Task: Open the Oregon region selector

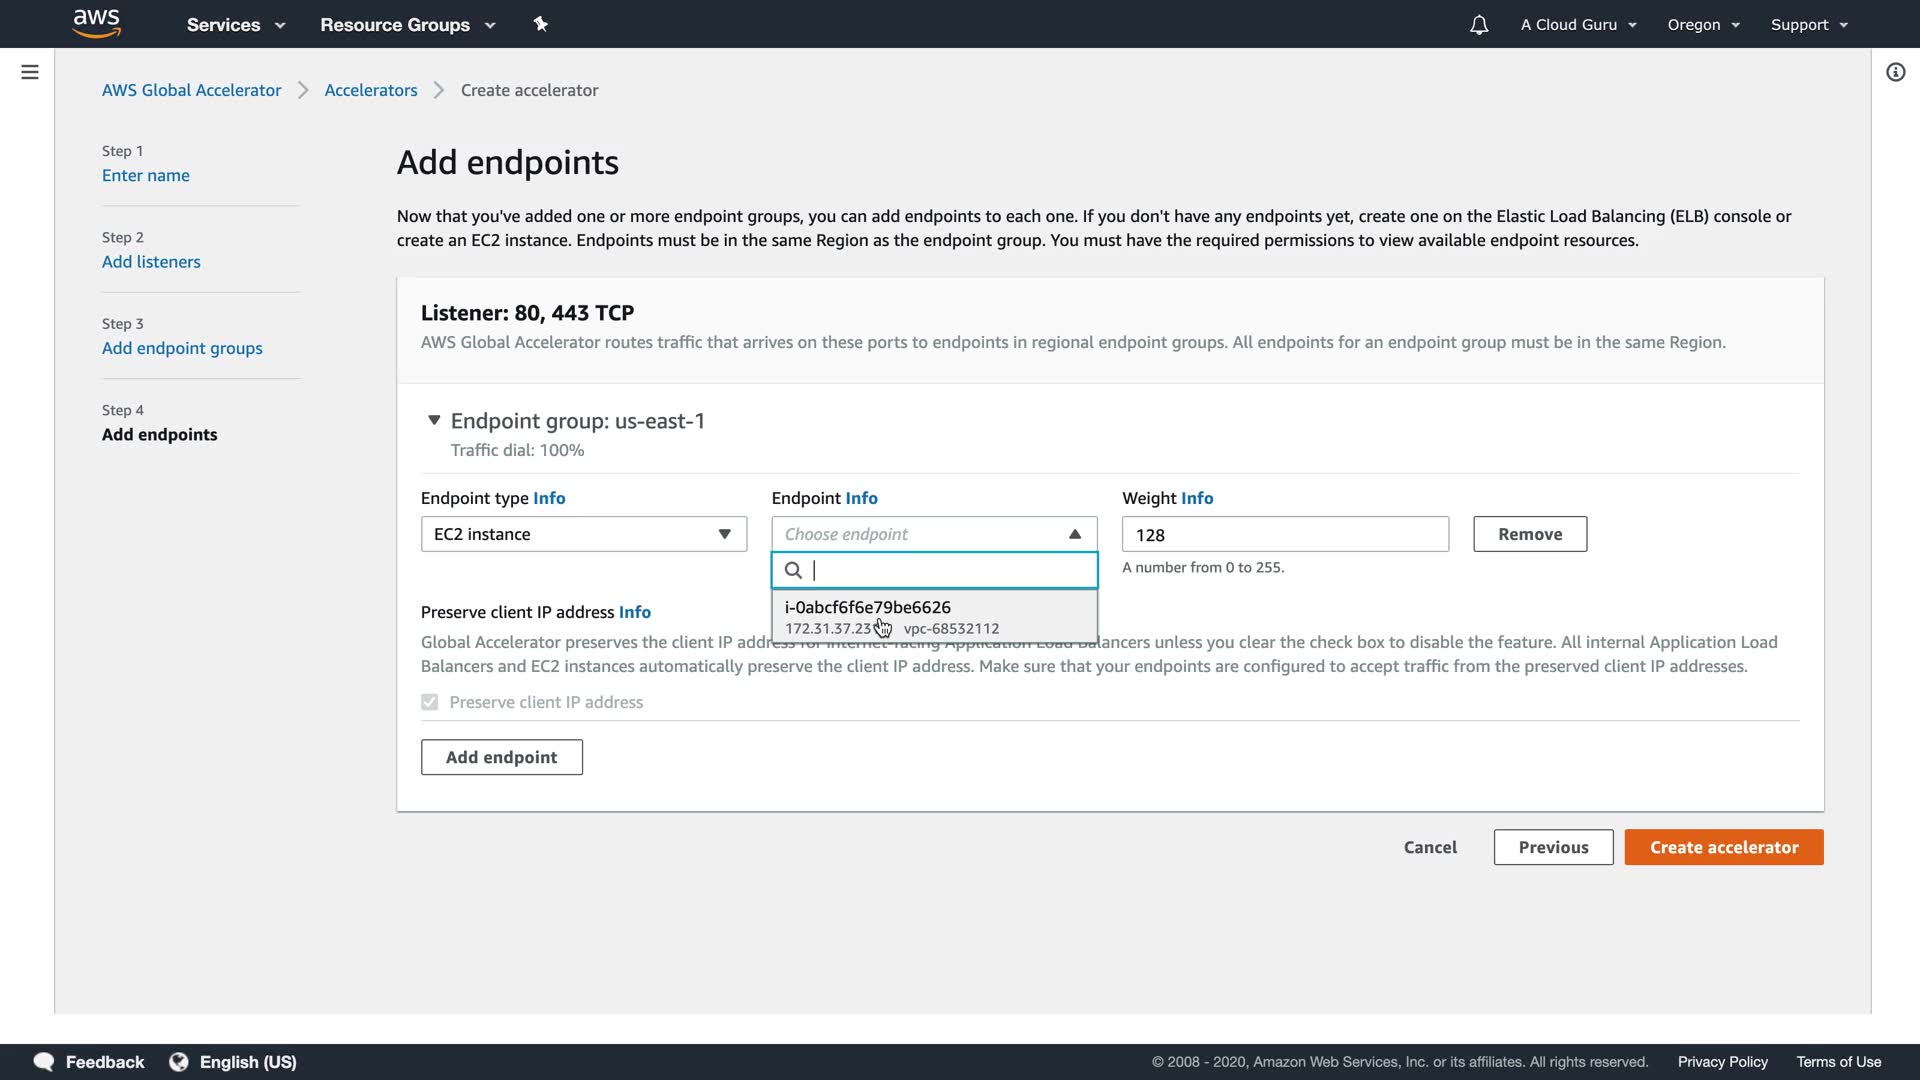Action: click(x=1703, y=25)
